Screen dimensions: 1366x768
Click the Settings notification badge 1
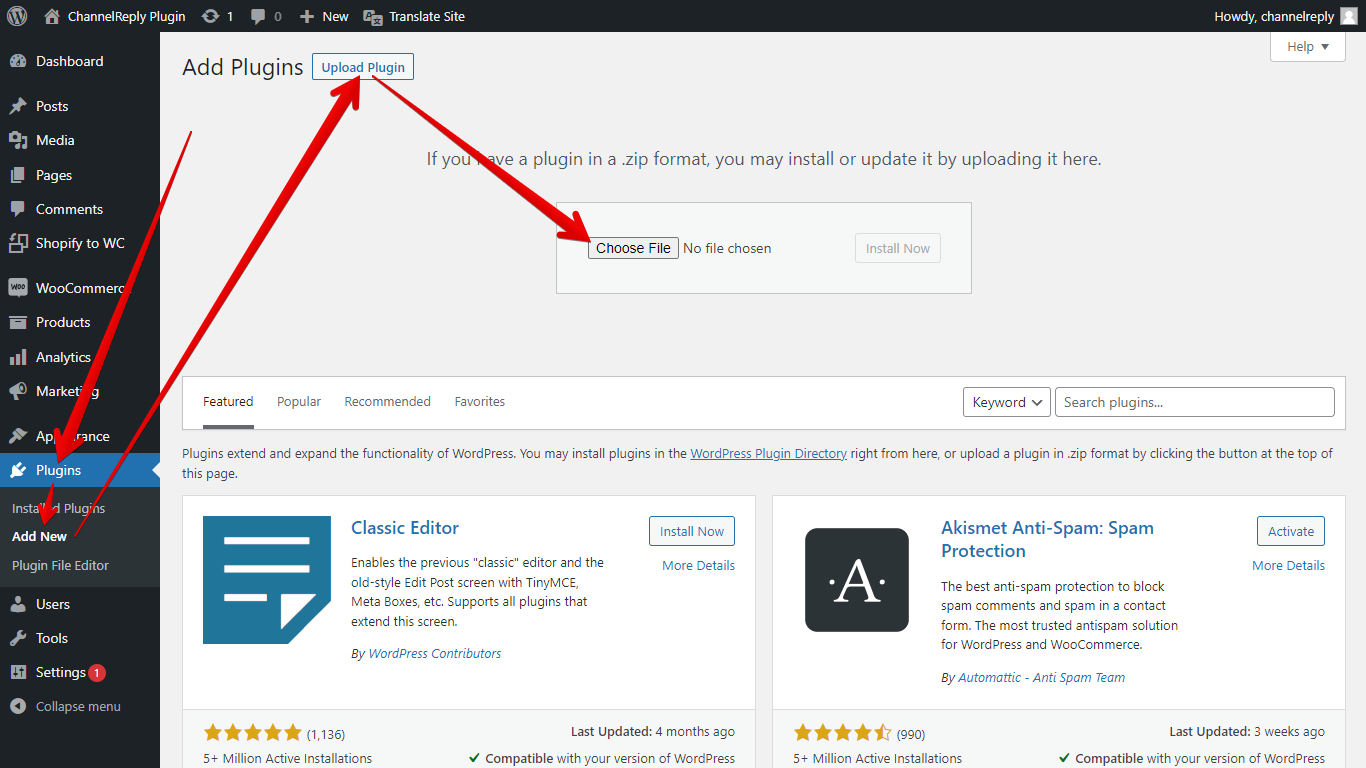click(x=97, y=673)
